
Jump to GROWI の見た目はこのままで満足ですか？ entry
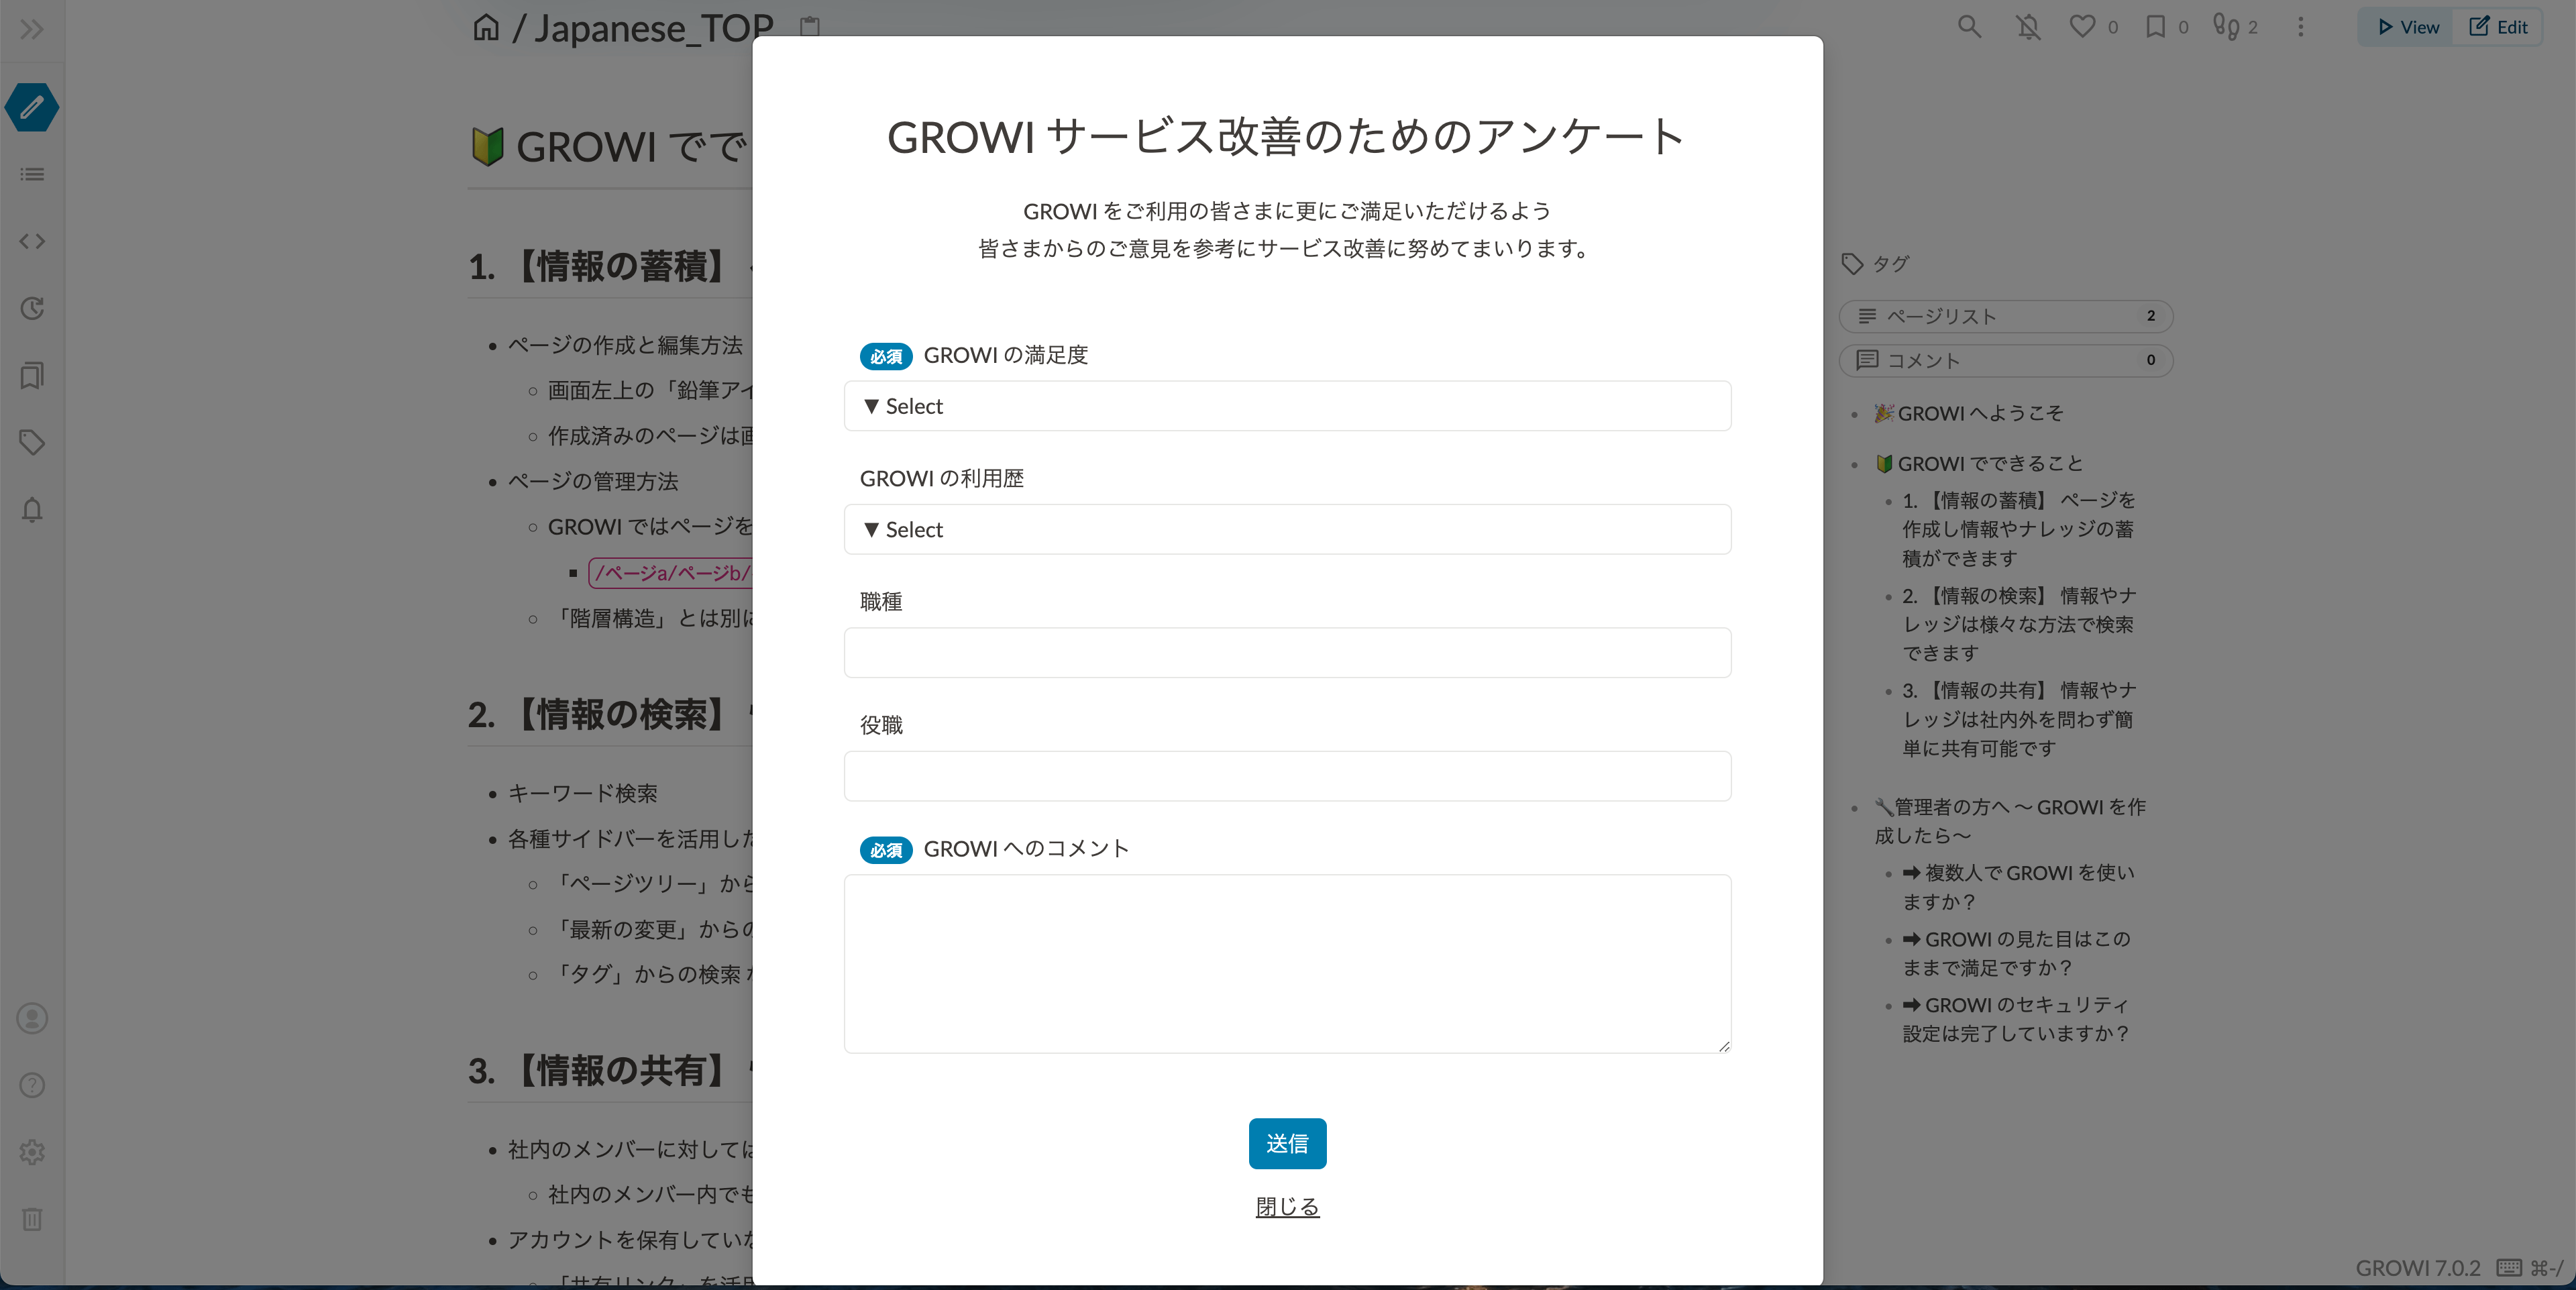pos(2016,953)
